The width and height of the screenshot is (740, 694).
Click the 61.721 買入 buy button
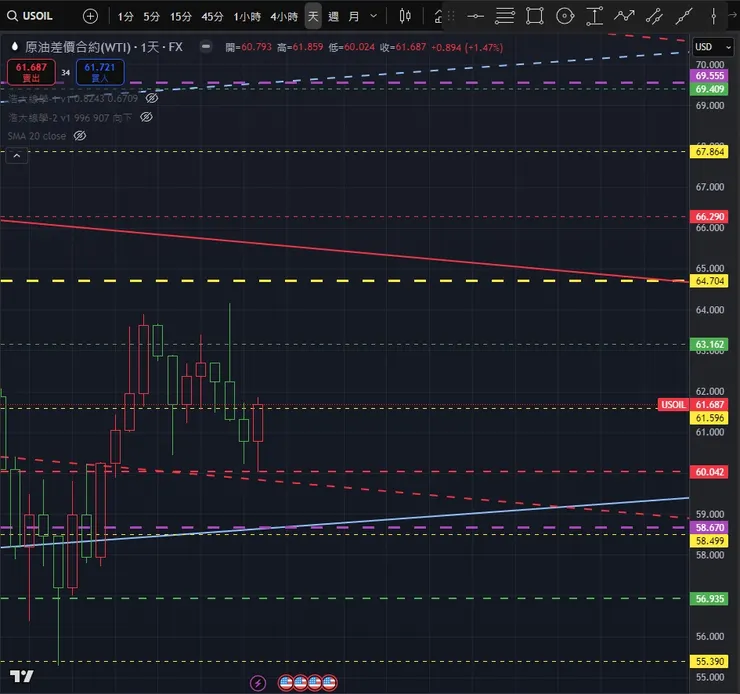click(x=100, y=72)
